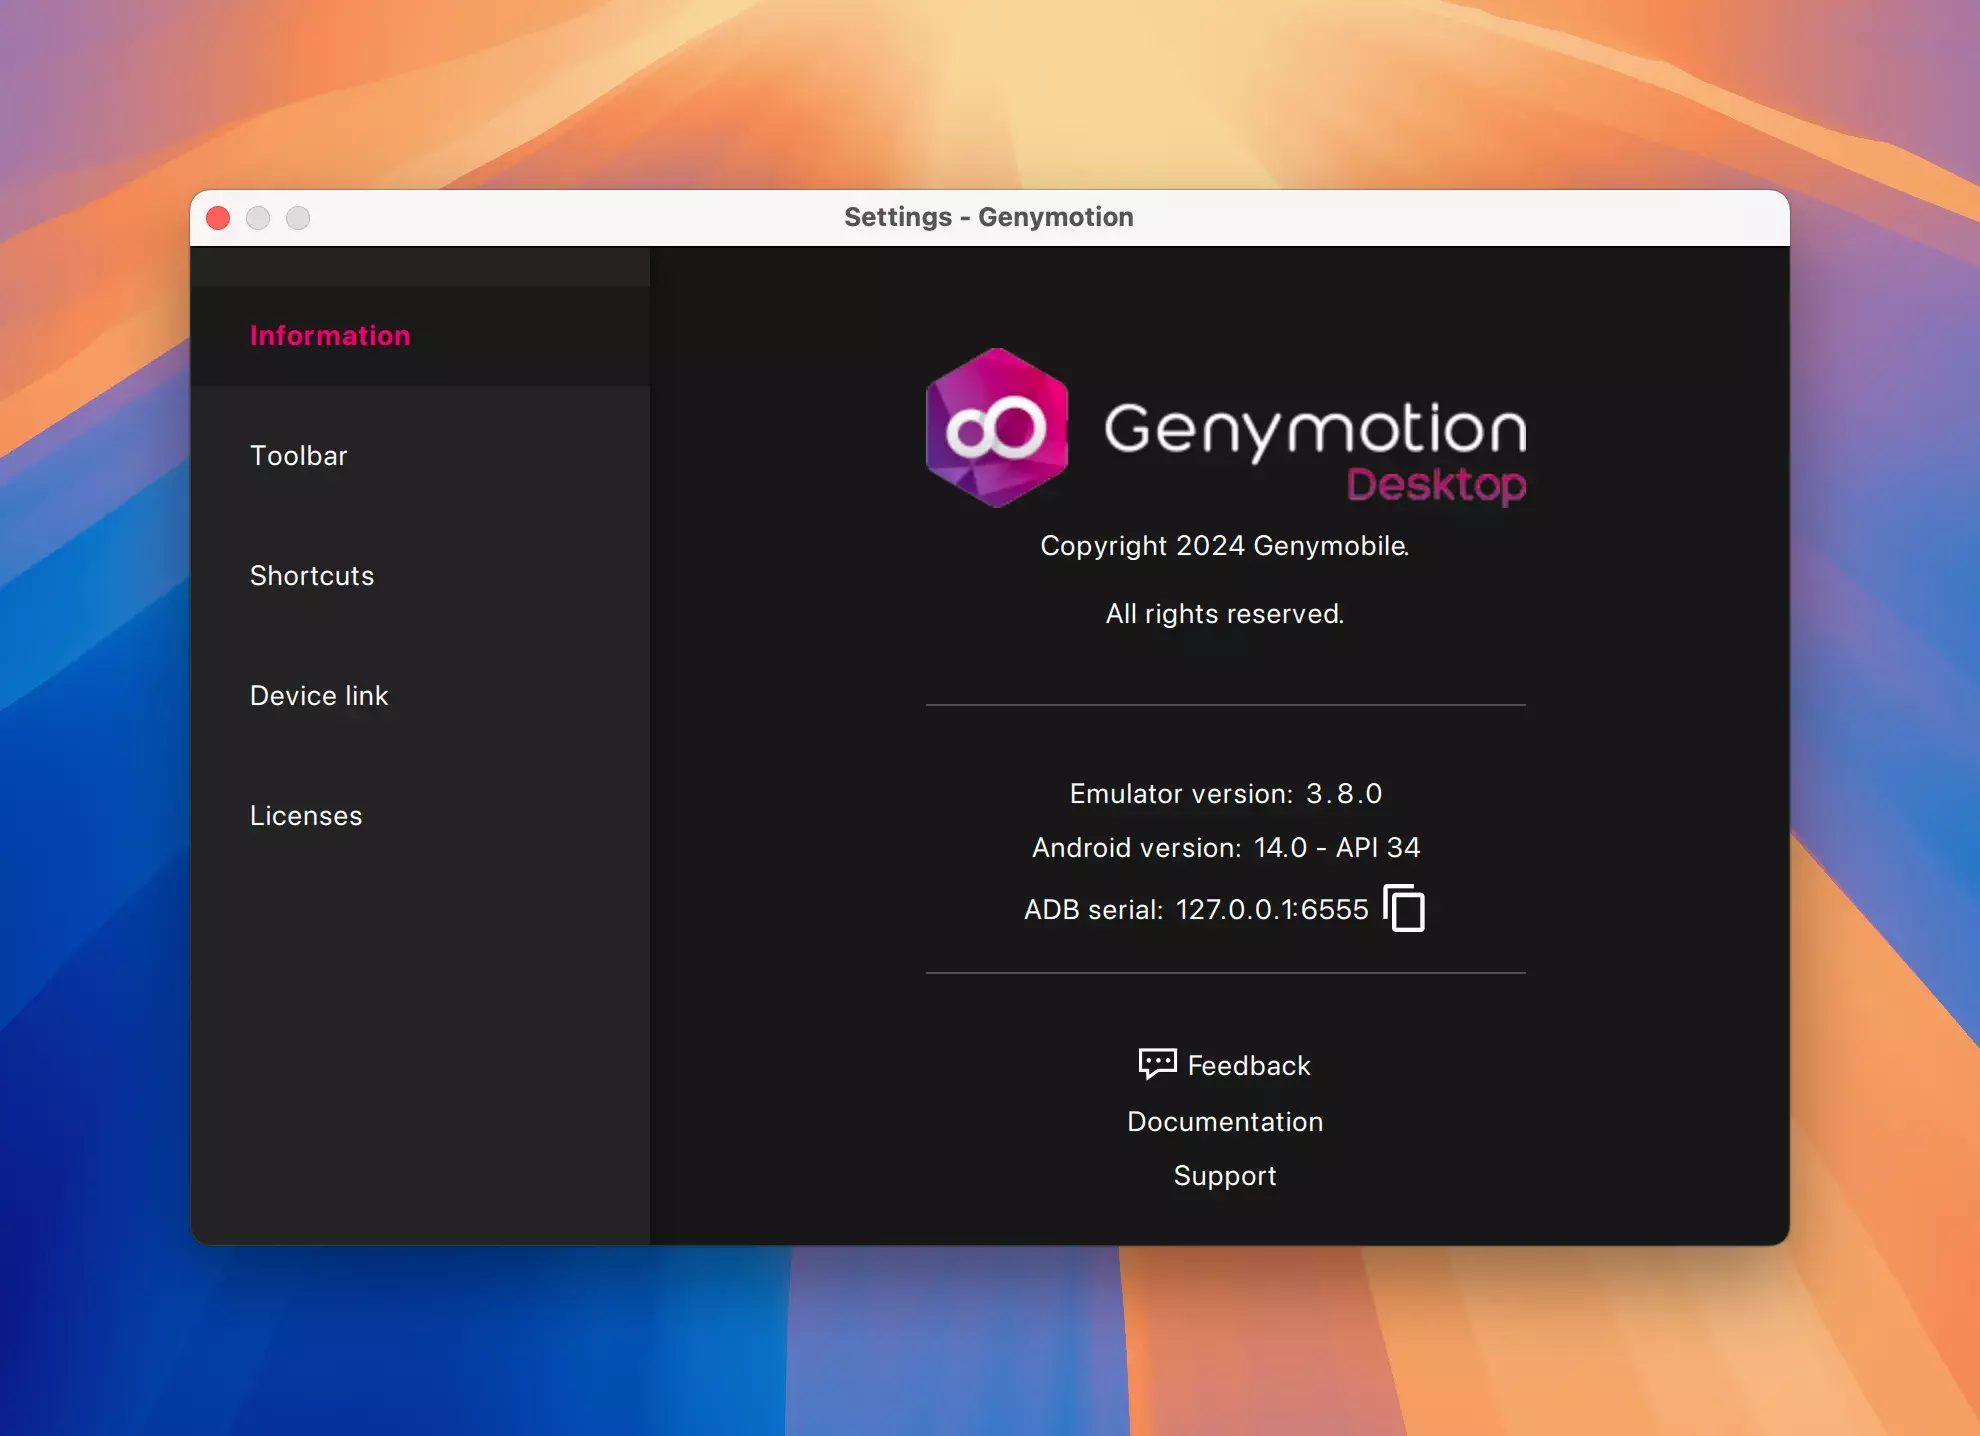The image size is (1980, 1436).
Task: Open the Shortcuts settings section
Action: [x=312, y=576]
